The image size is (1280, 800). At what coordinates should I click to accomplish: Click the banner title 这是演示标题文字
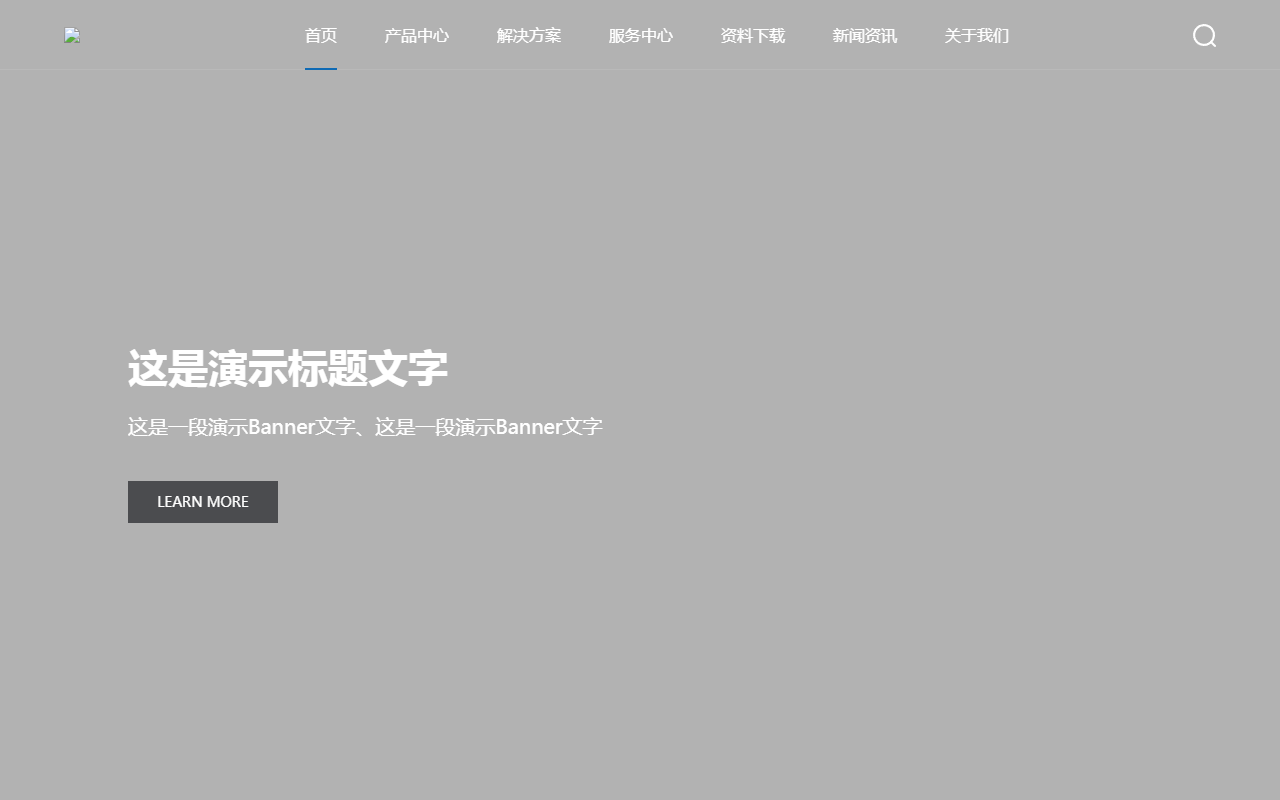pos(288,368)
